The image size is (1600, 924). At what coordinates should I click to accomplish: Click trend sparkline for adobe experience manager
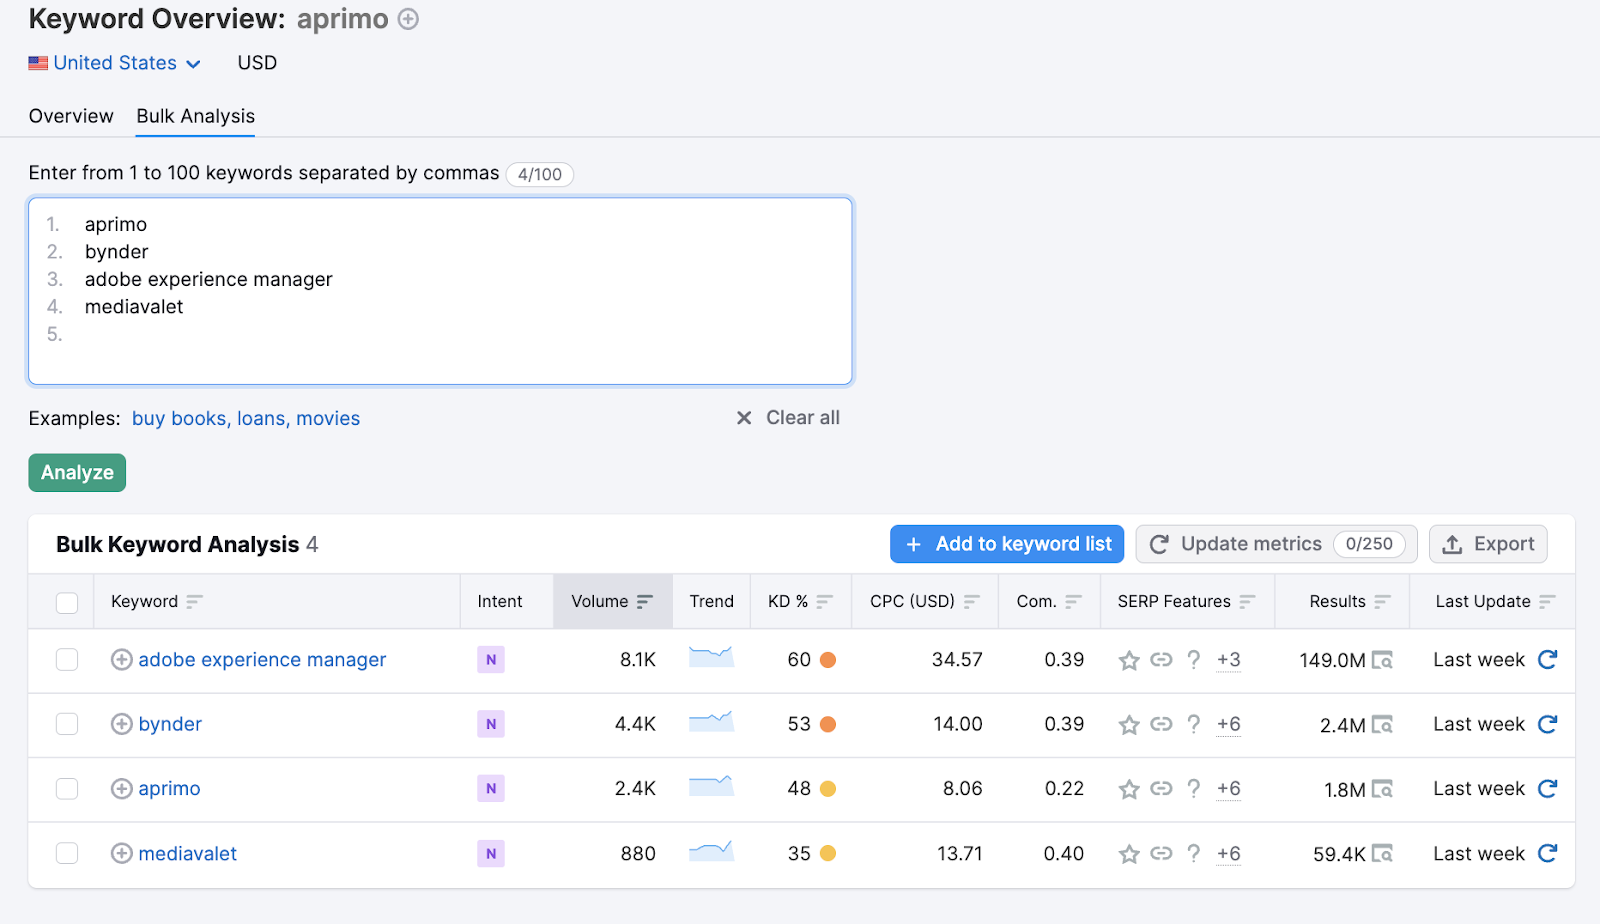coord(711,657)
